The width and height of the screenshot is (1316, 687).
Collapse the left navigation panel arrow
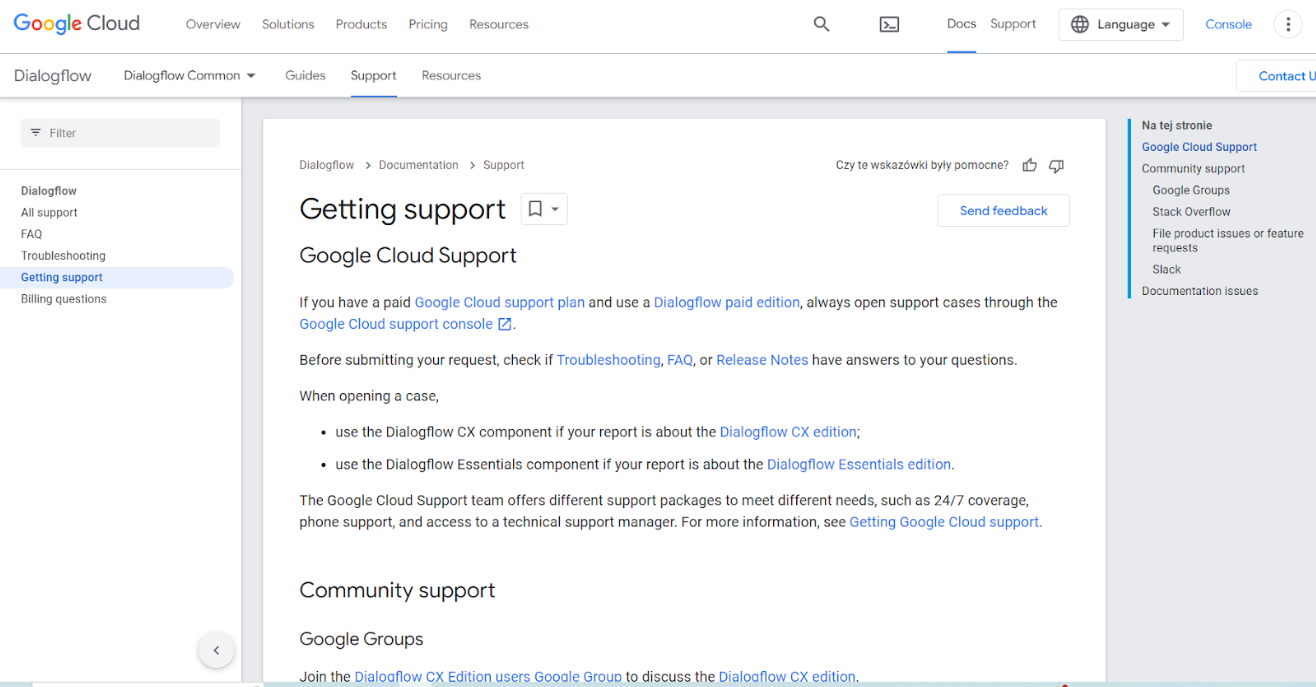(216, 650)
